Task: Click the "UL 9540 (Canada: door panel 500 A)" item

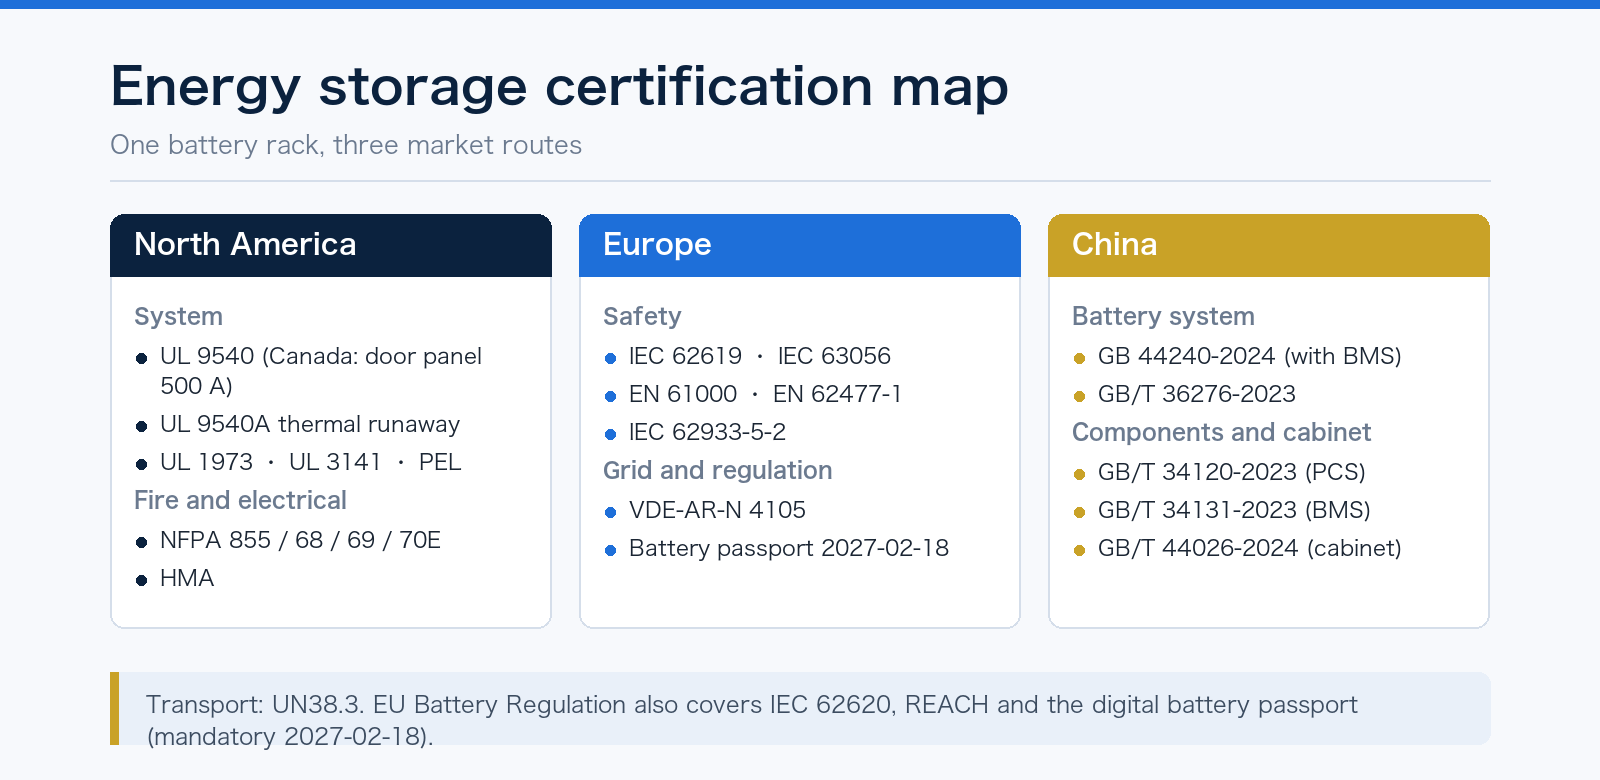Action: tap(321, 371)
